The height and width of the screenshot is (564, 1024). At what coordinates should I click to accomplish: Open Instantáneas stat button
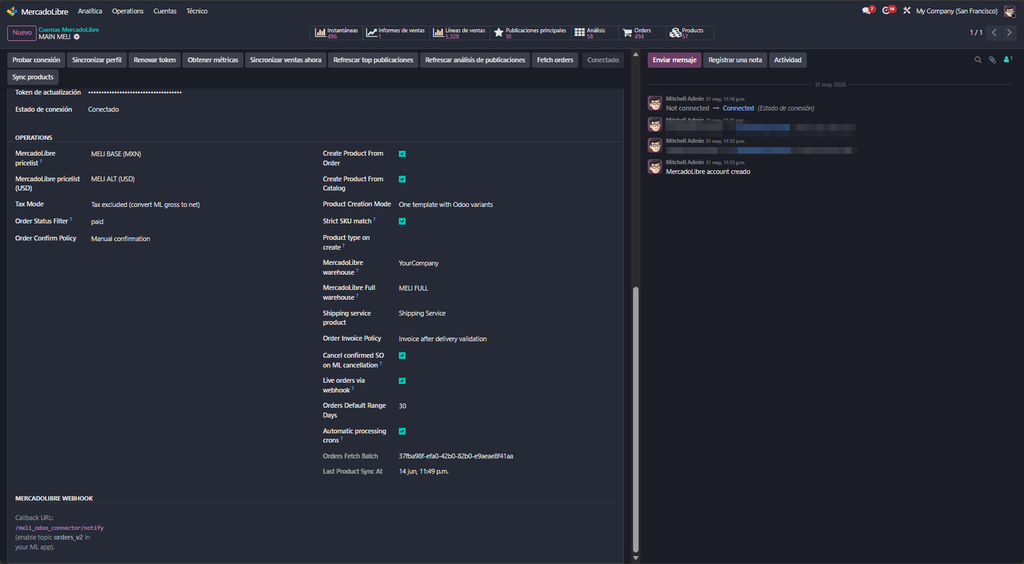point(336,33)
